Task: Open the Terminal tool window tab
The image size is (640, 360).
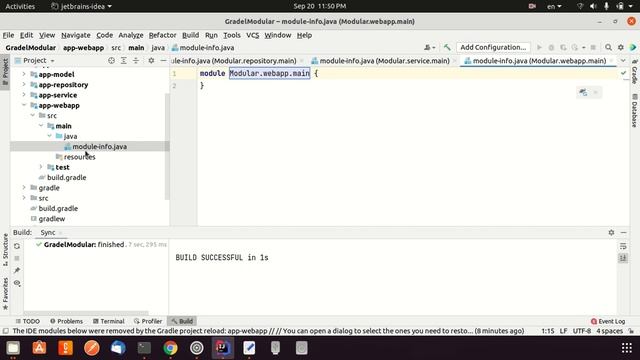Action: (x=108, y=321)
